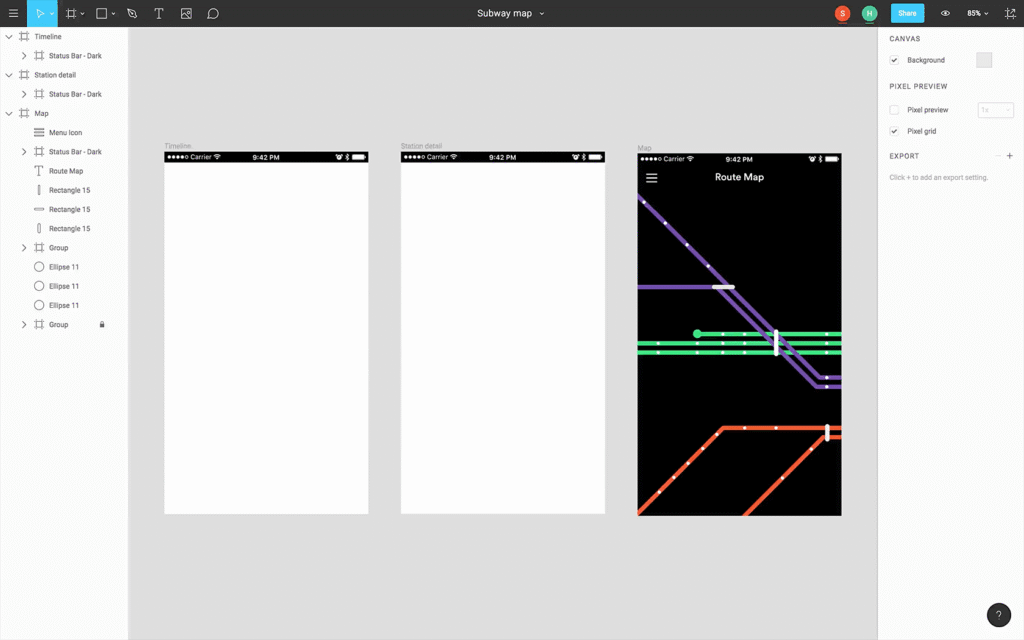Click the Share button
This screenshot has width=1024, height=640.
point(907,13)
